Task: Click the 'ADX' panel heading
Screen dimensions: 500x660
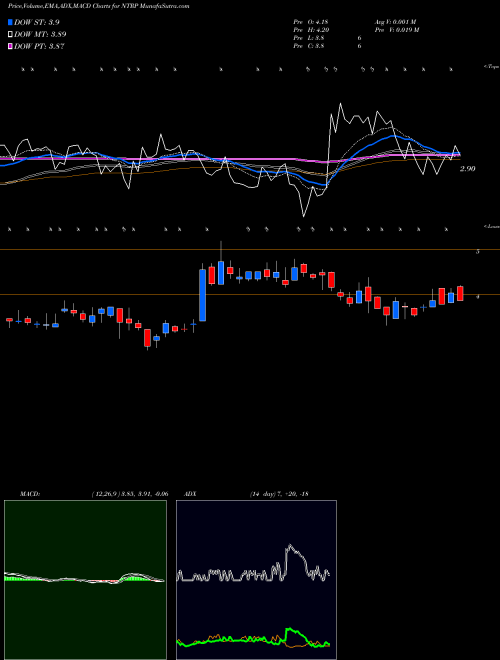Action: 191,494
